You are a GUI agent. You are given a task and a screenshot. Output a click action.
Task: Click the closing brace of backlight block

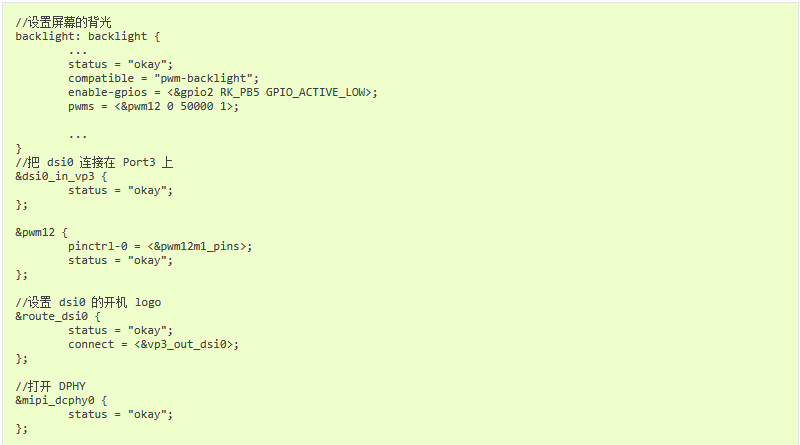pyautogui.click(x=18, y=149)
